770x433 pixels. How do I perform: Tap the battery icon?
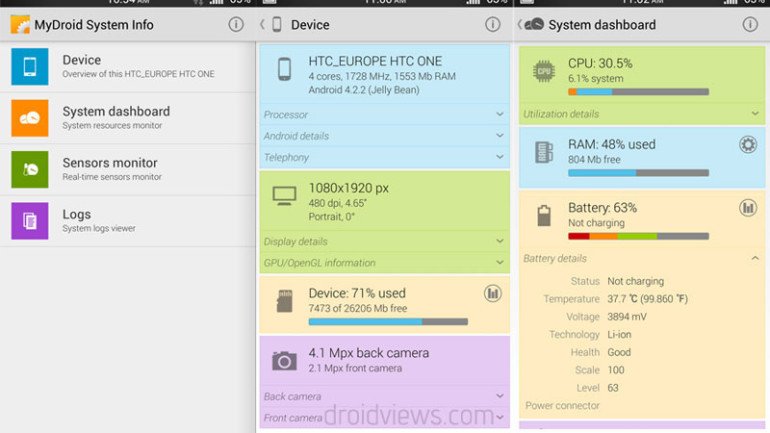pyautogui.click(x=544, y=216)
